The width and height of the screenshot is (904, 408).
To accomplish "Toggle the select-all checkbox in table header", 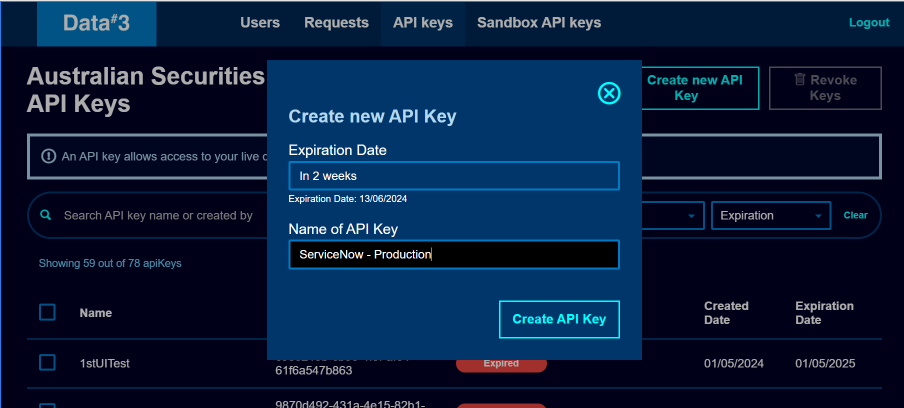I will click(x=47, y=313).
